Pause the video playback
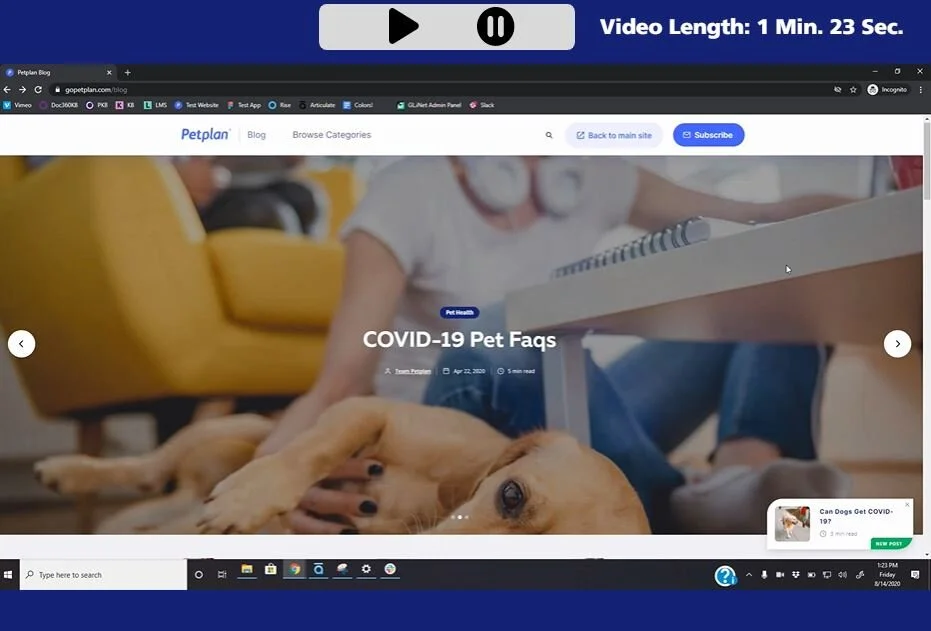The image size is (931, 631). pos(495,27)
